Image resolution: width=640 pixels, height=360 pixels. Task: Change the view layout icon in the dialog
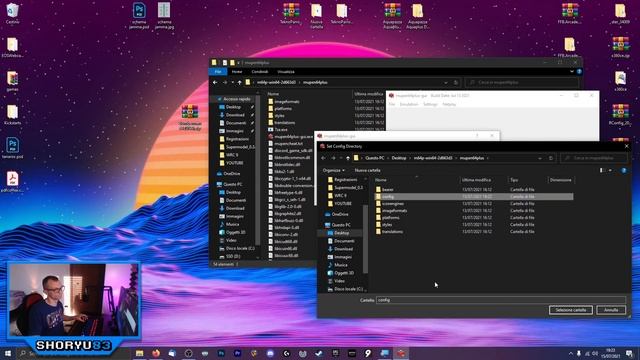point(602,170)
